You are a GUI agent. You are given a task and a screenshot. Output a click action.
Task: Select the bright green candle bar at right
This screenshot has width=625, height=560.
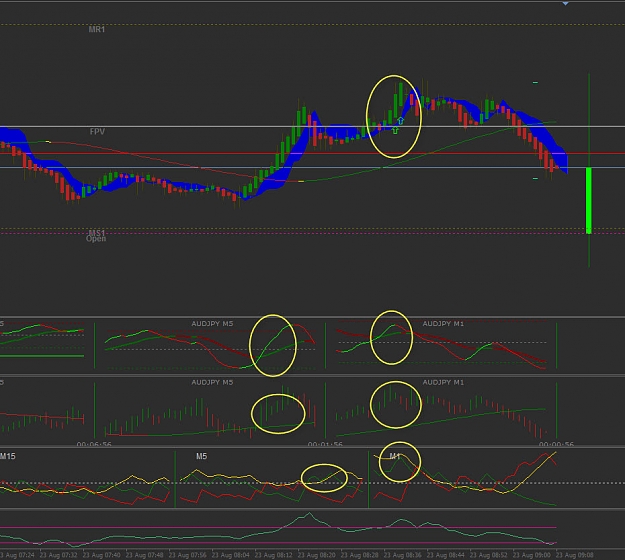click(589, 200)
